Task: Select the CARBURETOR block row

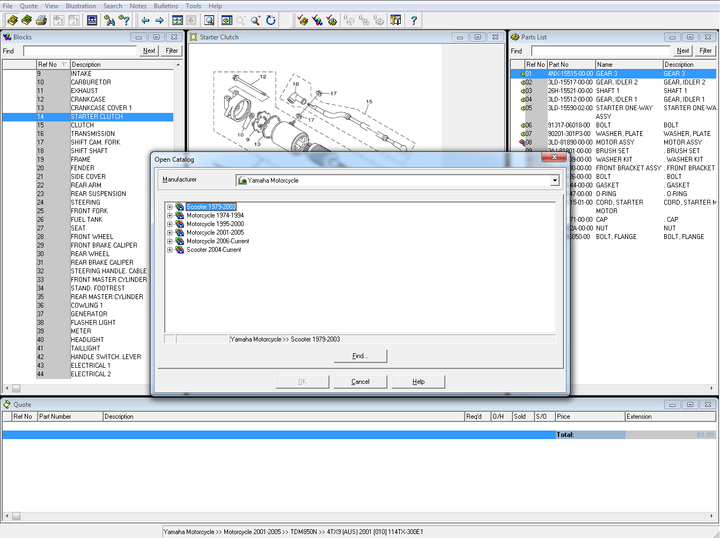Action: tap(88, 82)
